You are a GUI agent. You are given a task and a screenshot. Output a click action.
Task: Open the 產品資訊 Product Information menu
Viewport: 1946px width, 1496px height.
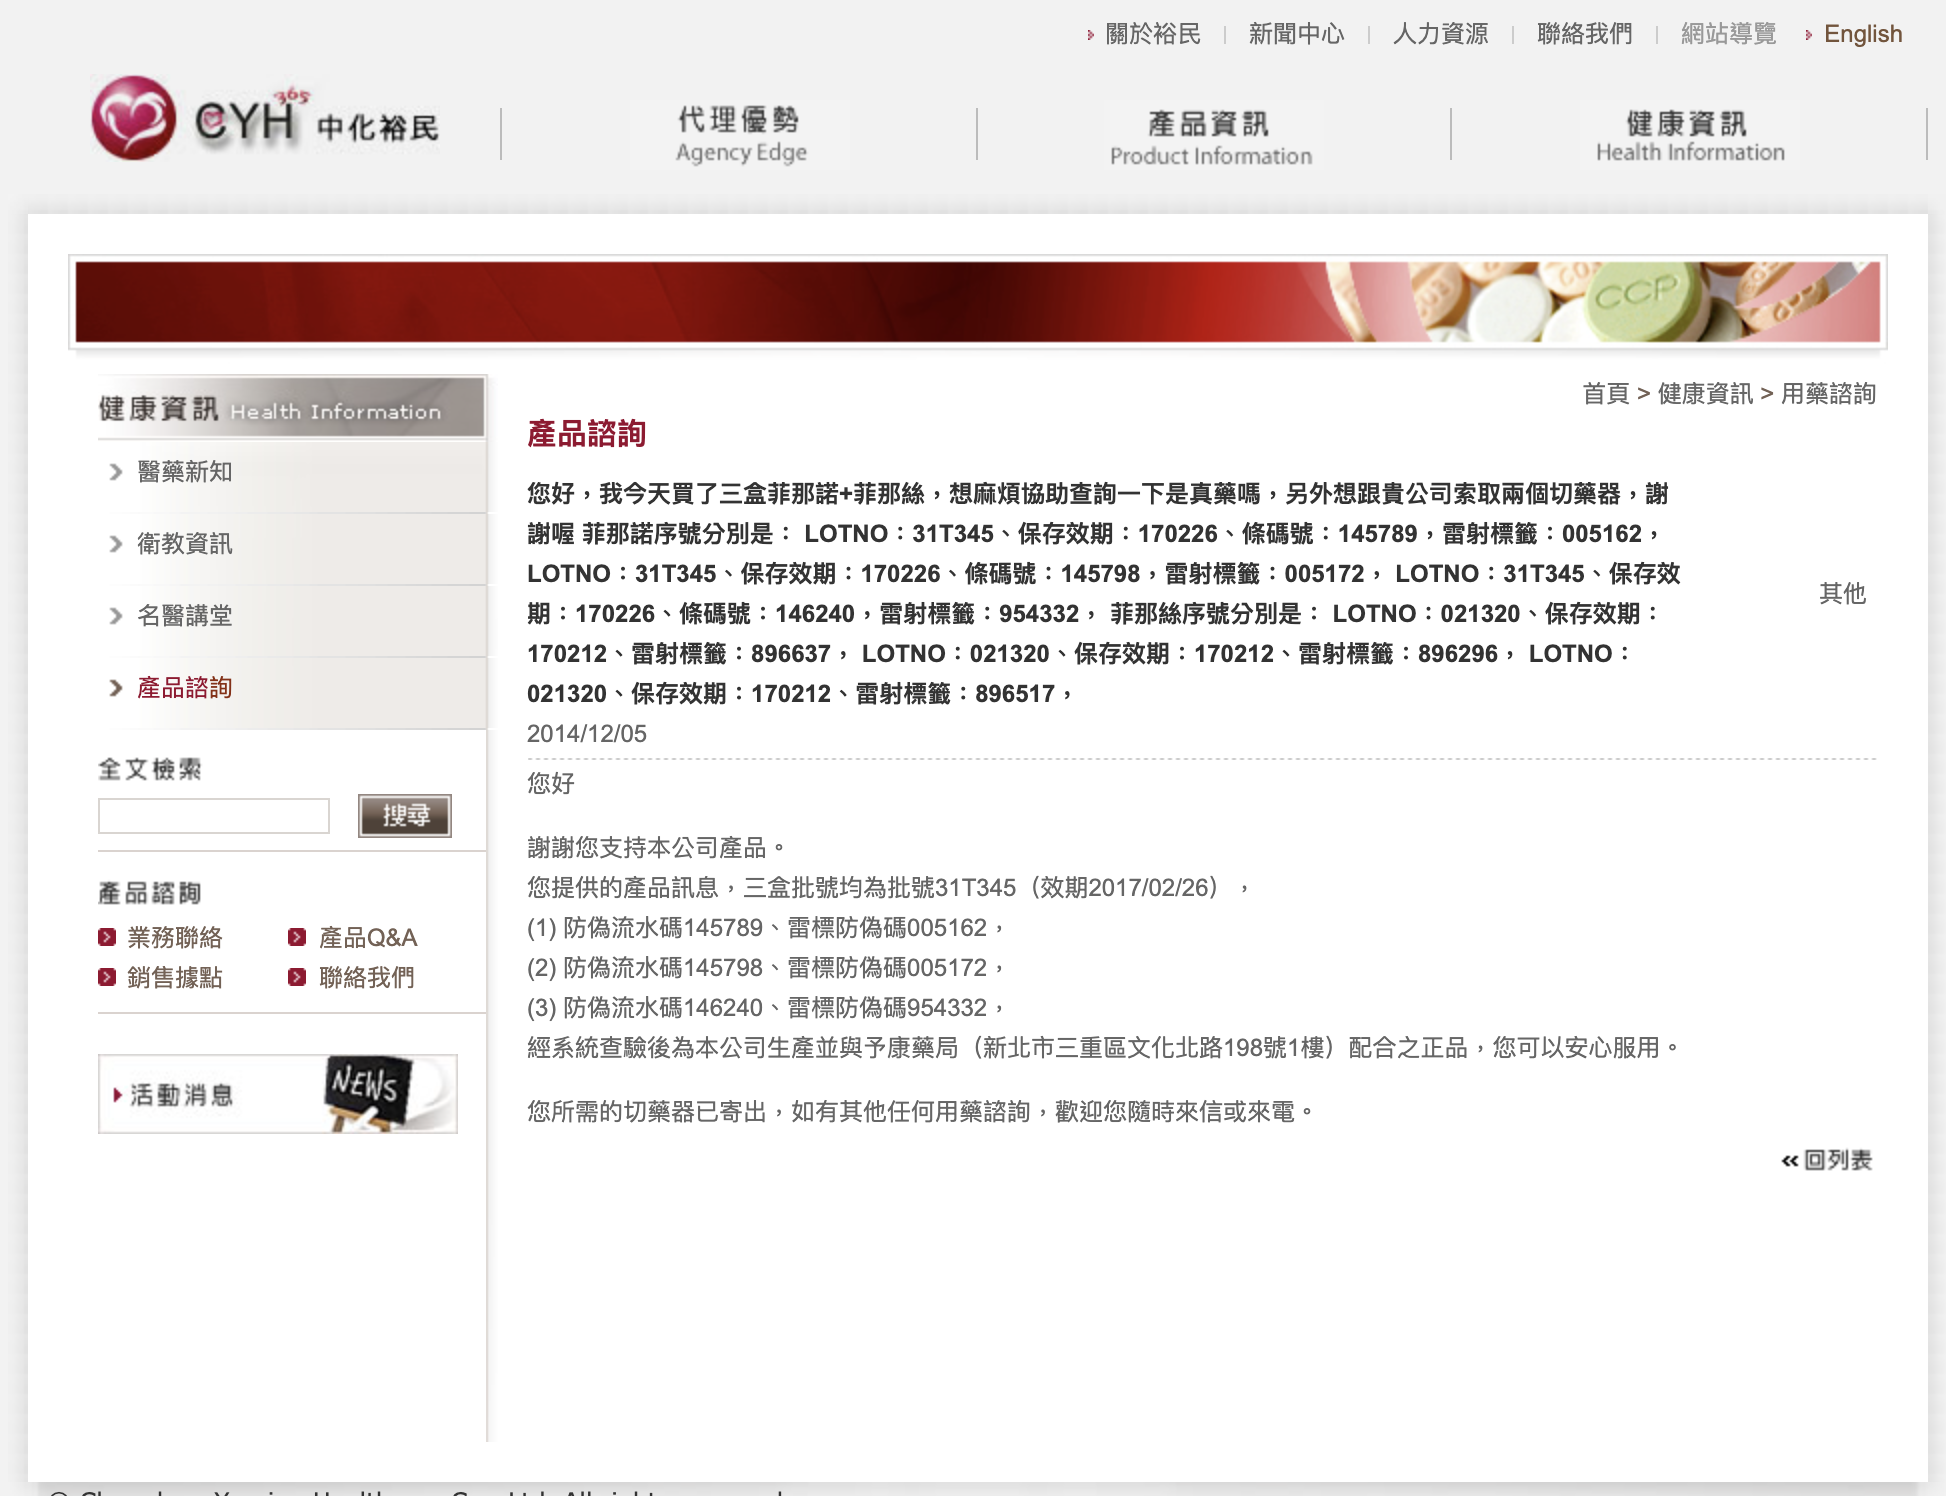[1210, 138]
